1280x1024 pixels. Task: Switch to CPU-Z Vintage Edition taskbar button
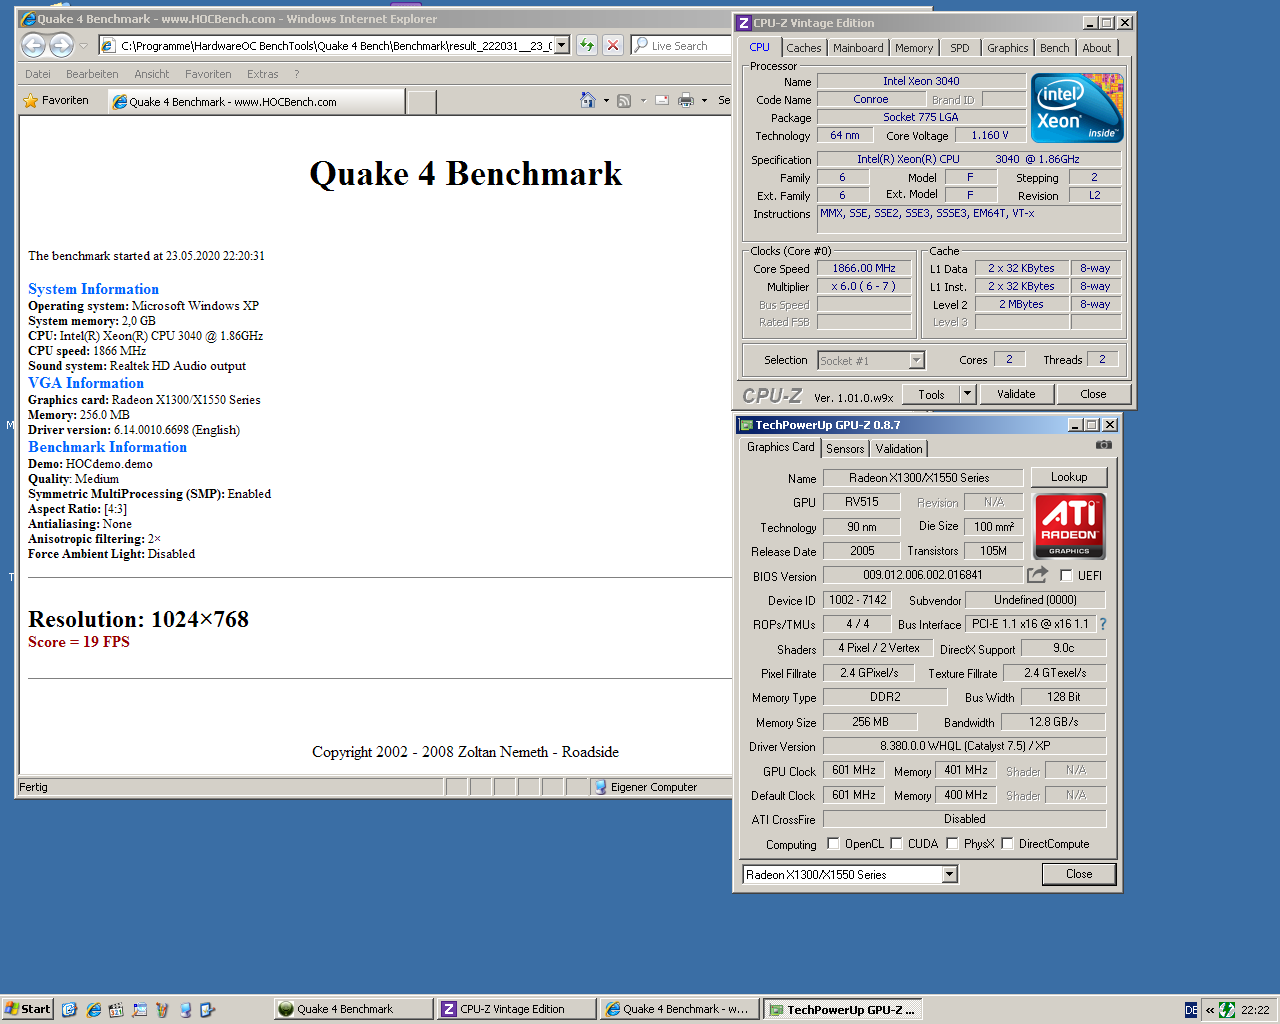[517, 1009]
